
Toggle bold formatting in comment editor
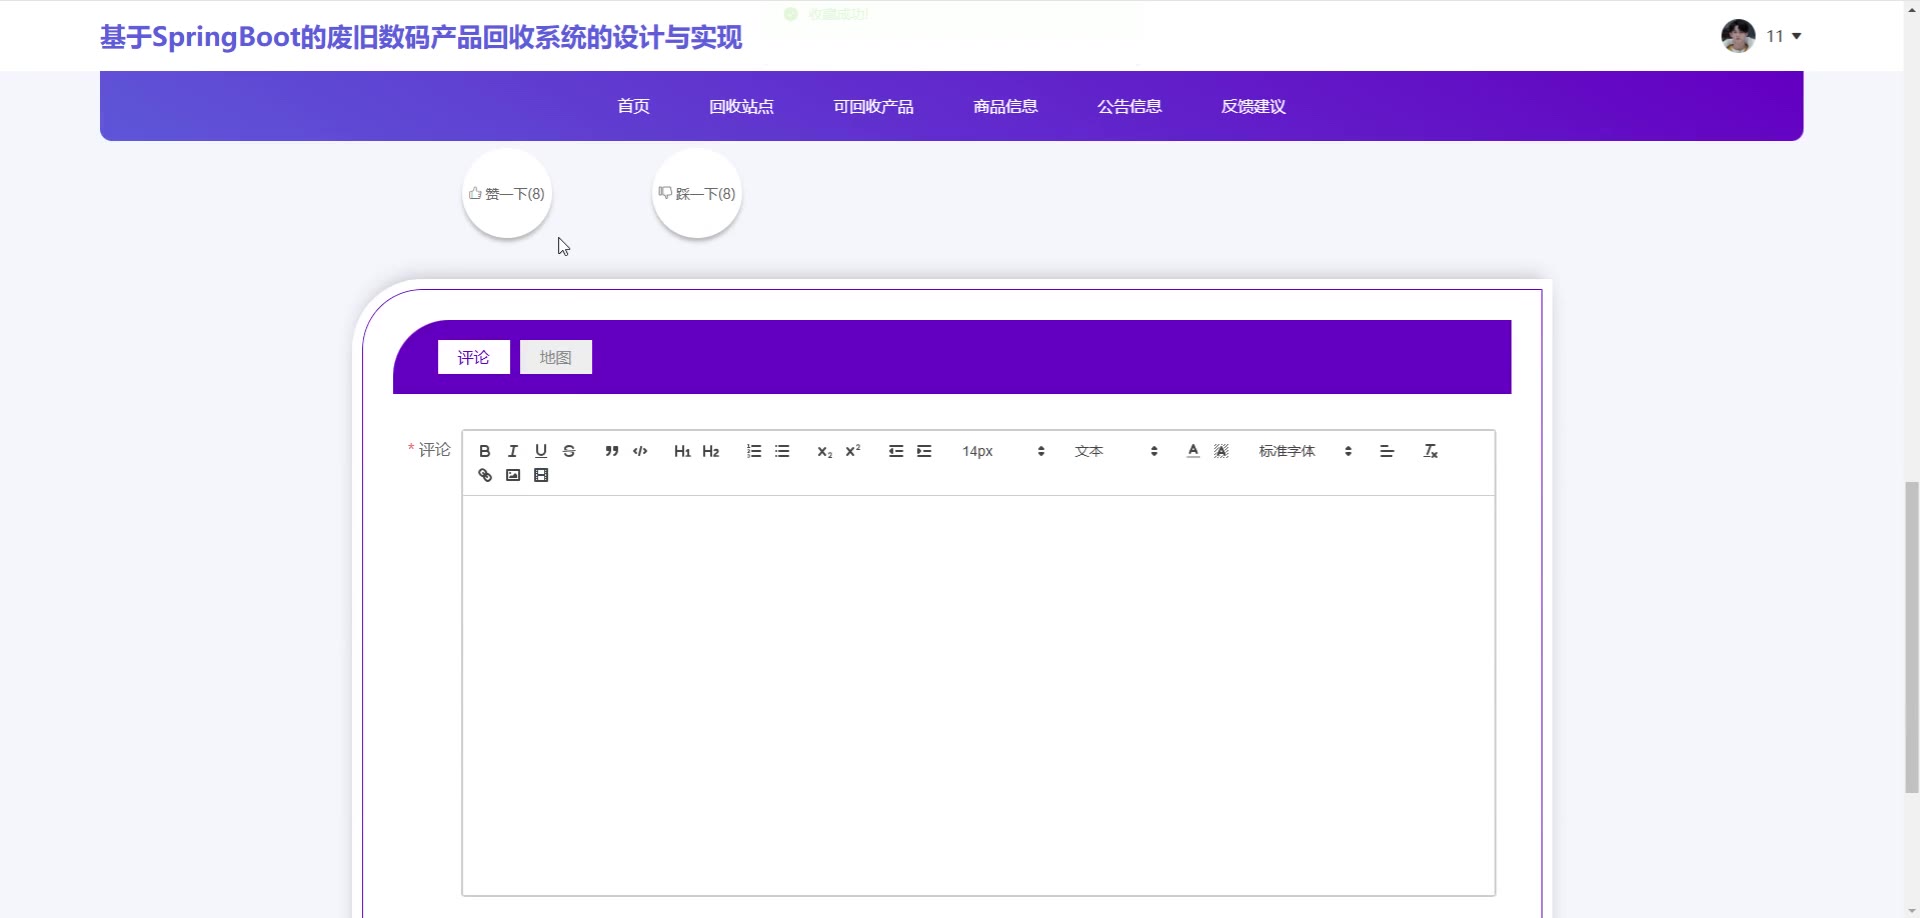pyautogui.click(x=485, y=451)
